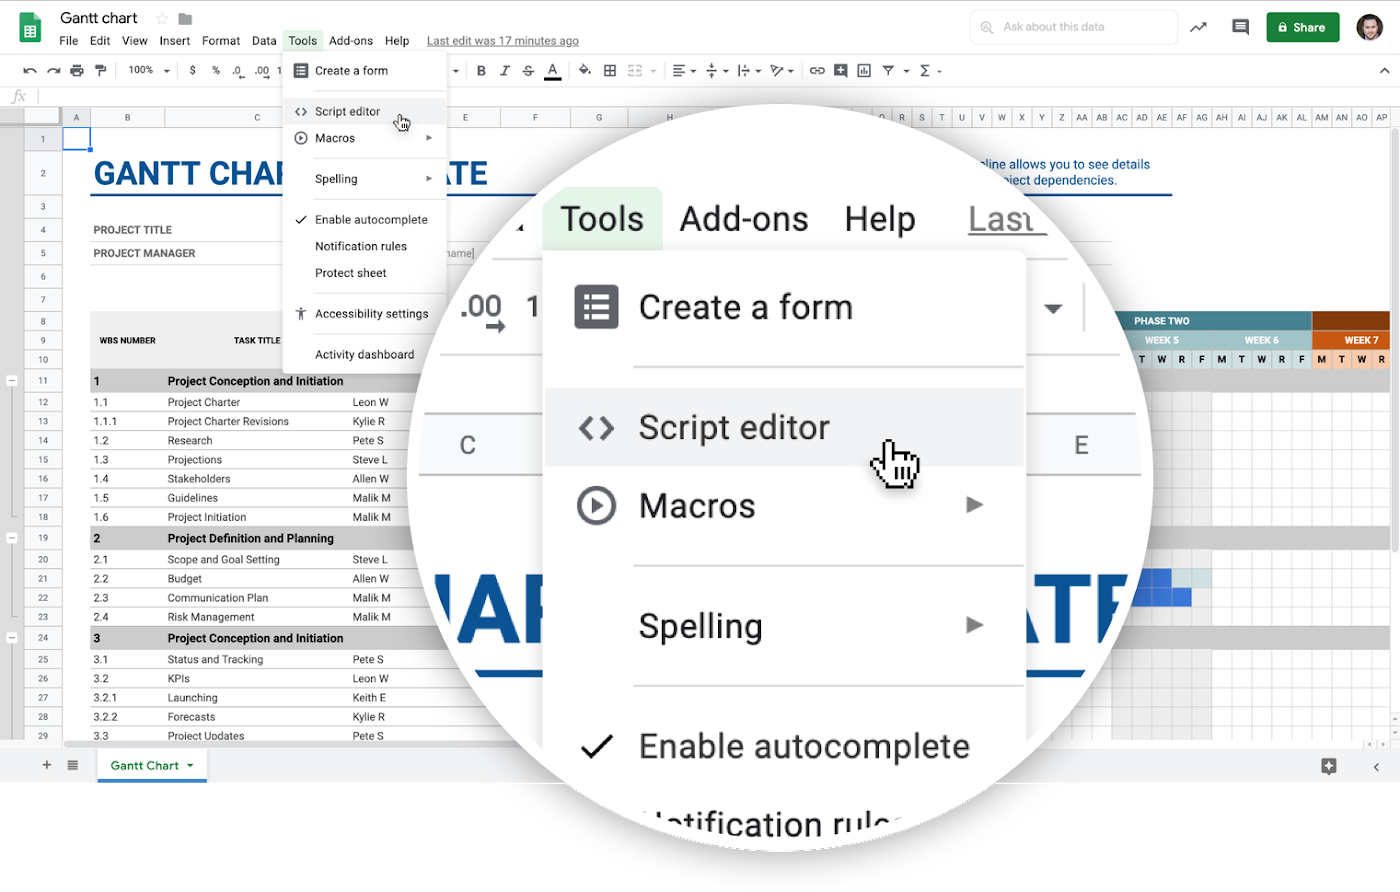Apply bold formatting
Viewport: 1400px width, 892px height.
pyautogui.click(x=481, y=70)
